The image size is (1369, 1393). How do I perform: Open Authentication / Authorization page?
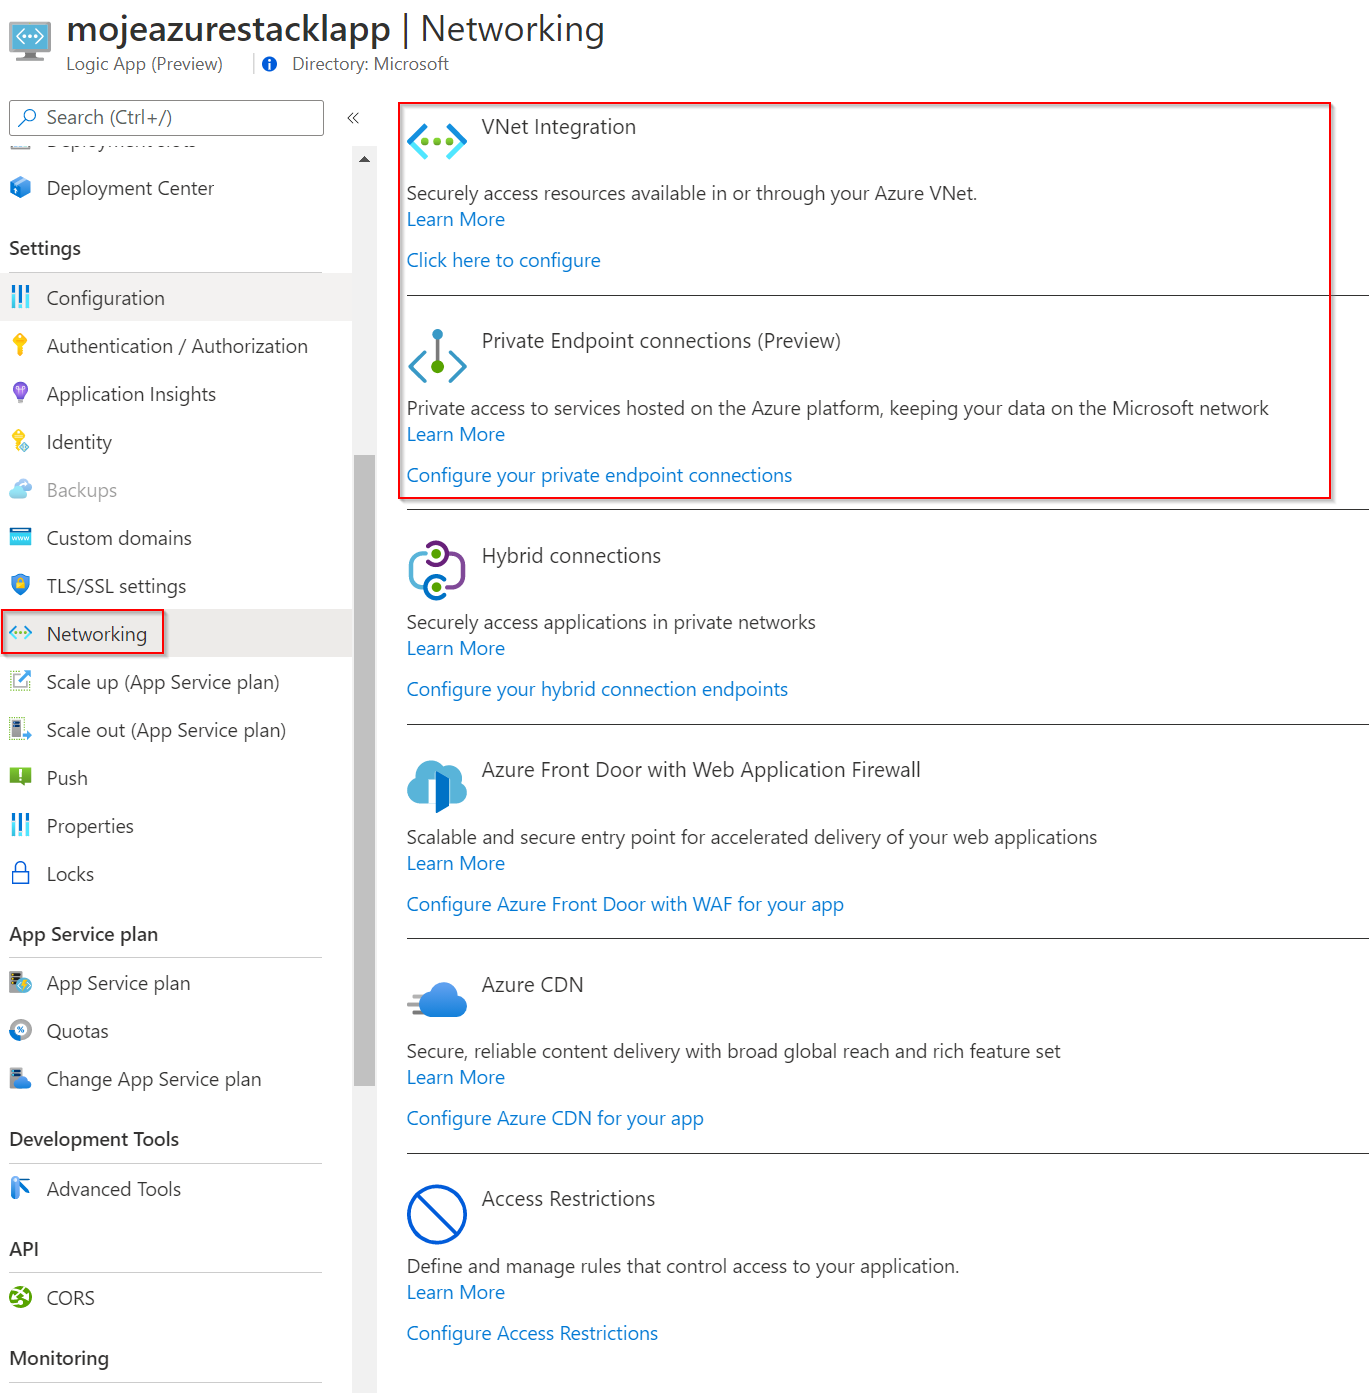[x=176, y=346]
